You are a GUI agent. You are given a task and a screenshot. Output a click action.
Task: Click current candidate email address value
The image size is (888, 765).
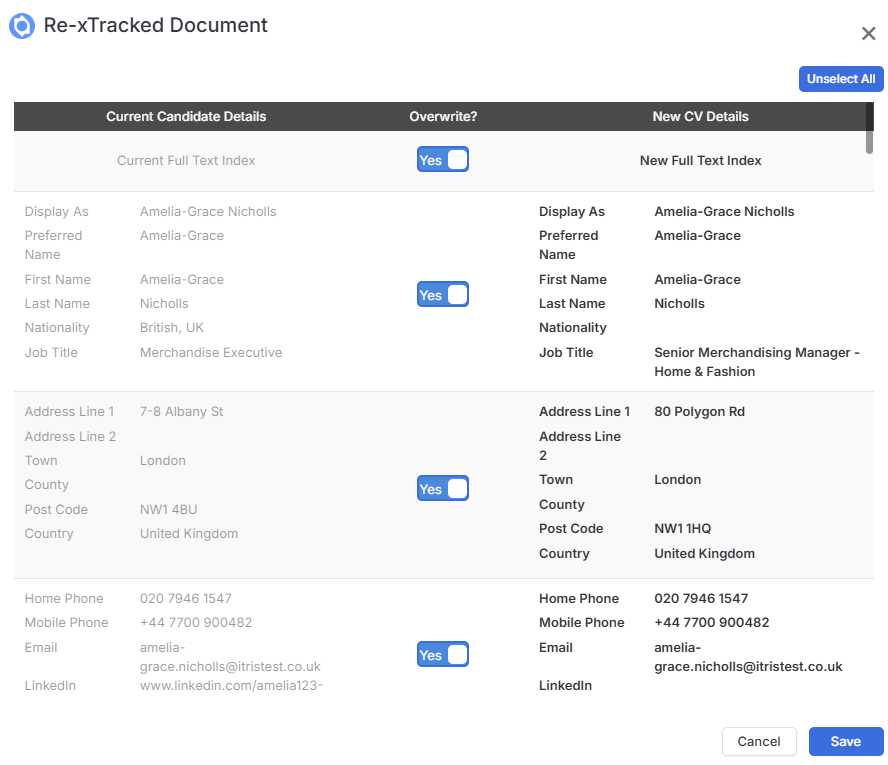(x=230, y=657)
